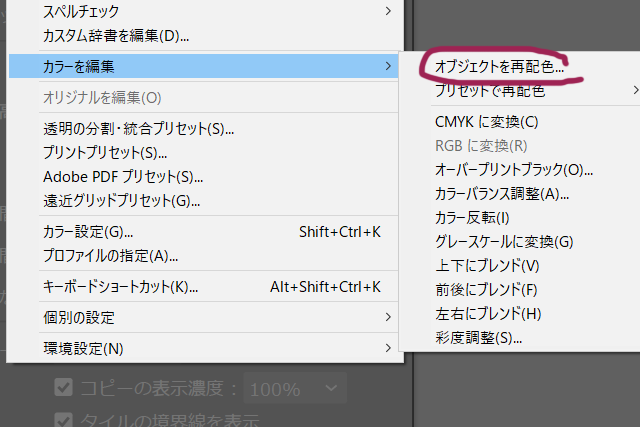Select CMYK に変換 option
Image resolution: width=640 pixels, height=427 pixels.
click(487, 122)
